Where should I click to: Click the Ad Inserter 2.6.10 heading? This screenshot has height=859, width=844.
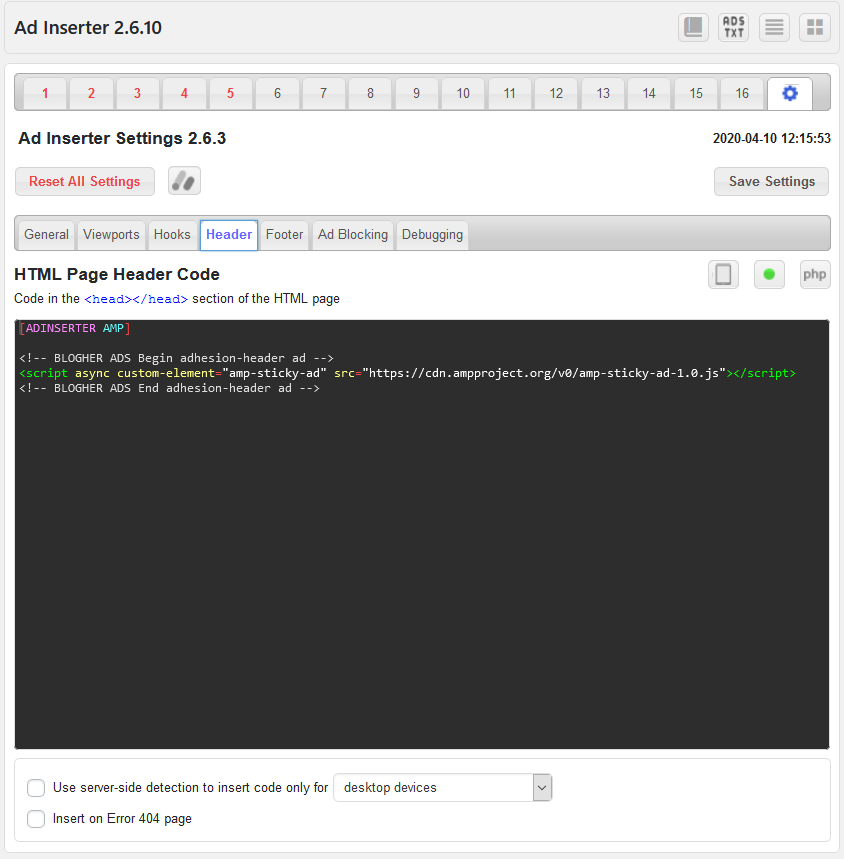[88, 27]
